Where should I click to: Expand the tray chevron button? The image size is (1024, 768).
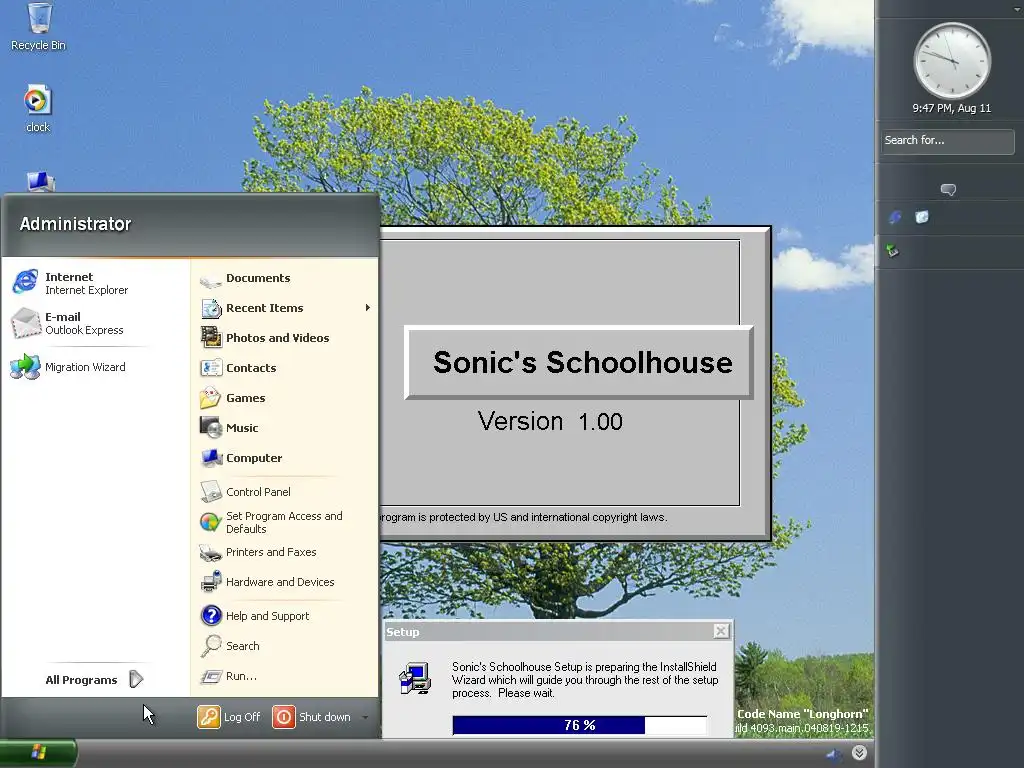(x=859, y=753)
